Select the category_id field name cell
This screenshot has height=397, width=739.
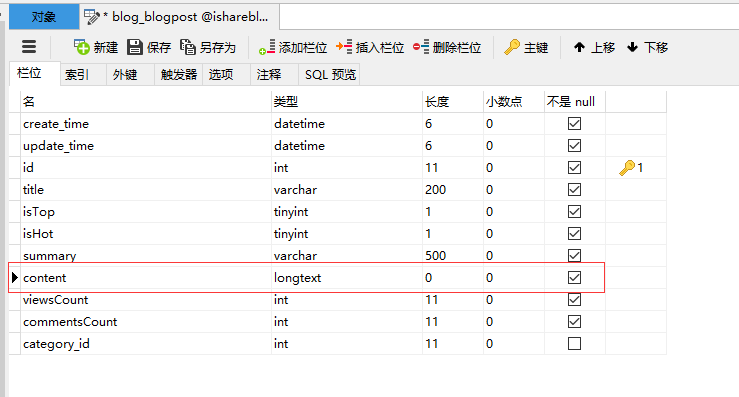pyautogui.click(x=146, y=344)
